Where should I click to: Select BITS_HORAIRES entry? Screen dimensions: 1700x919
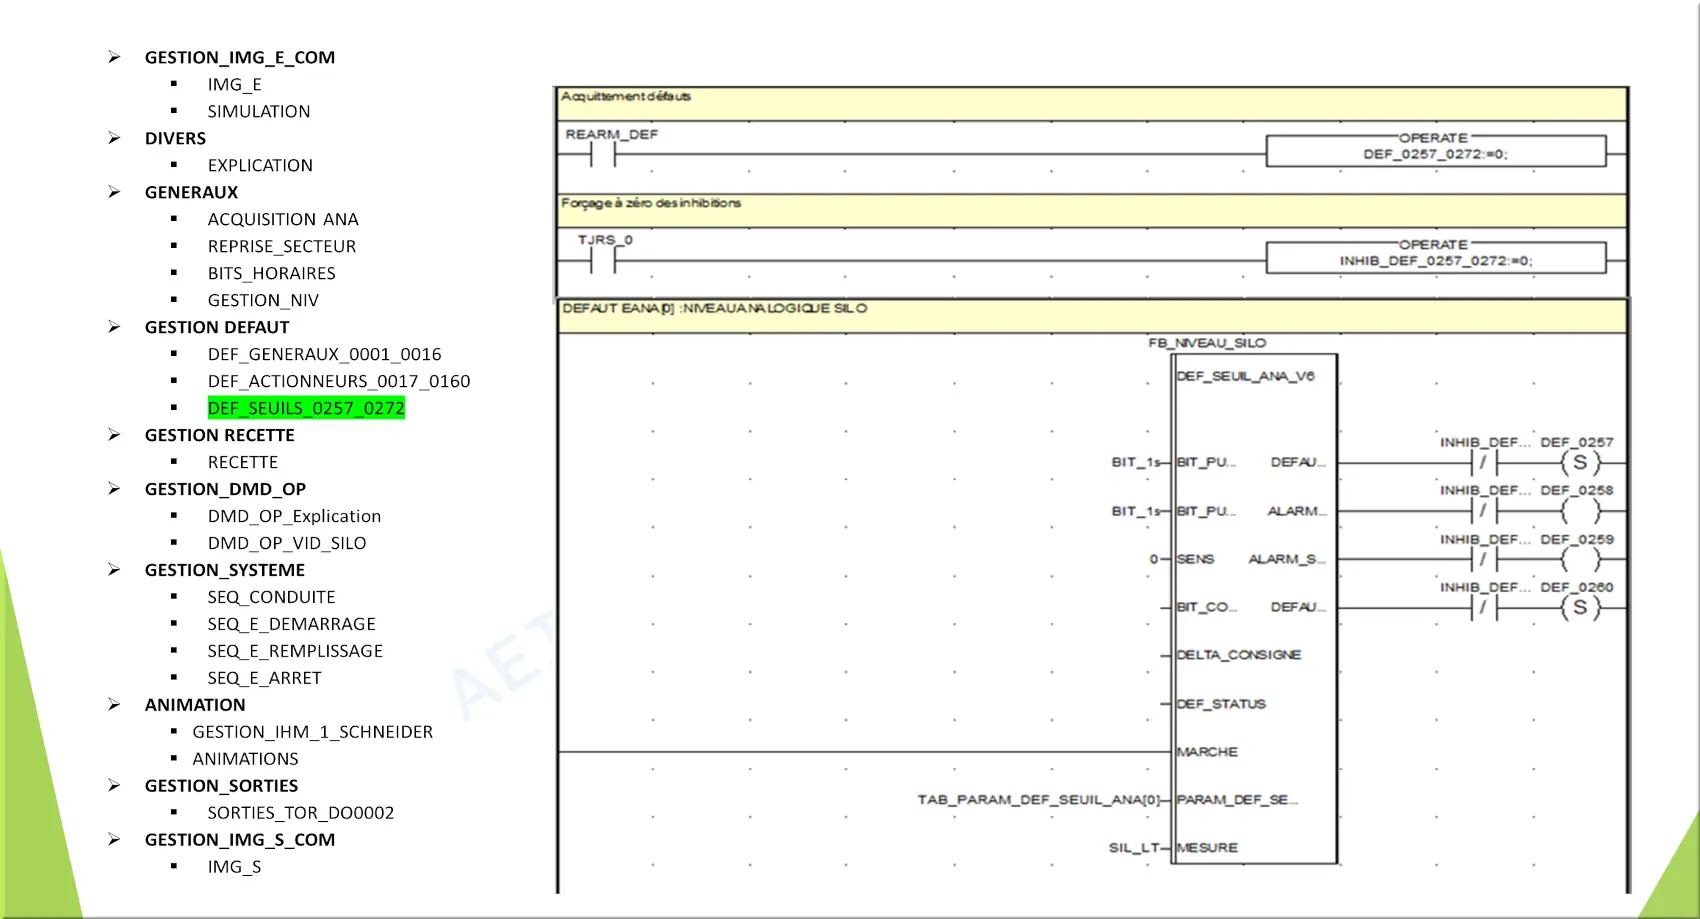click(x=272, y=274)
